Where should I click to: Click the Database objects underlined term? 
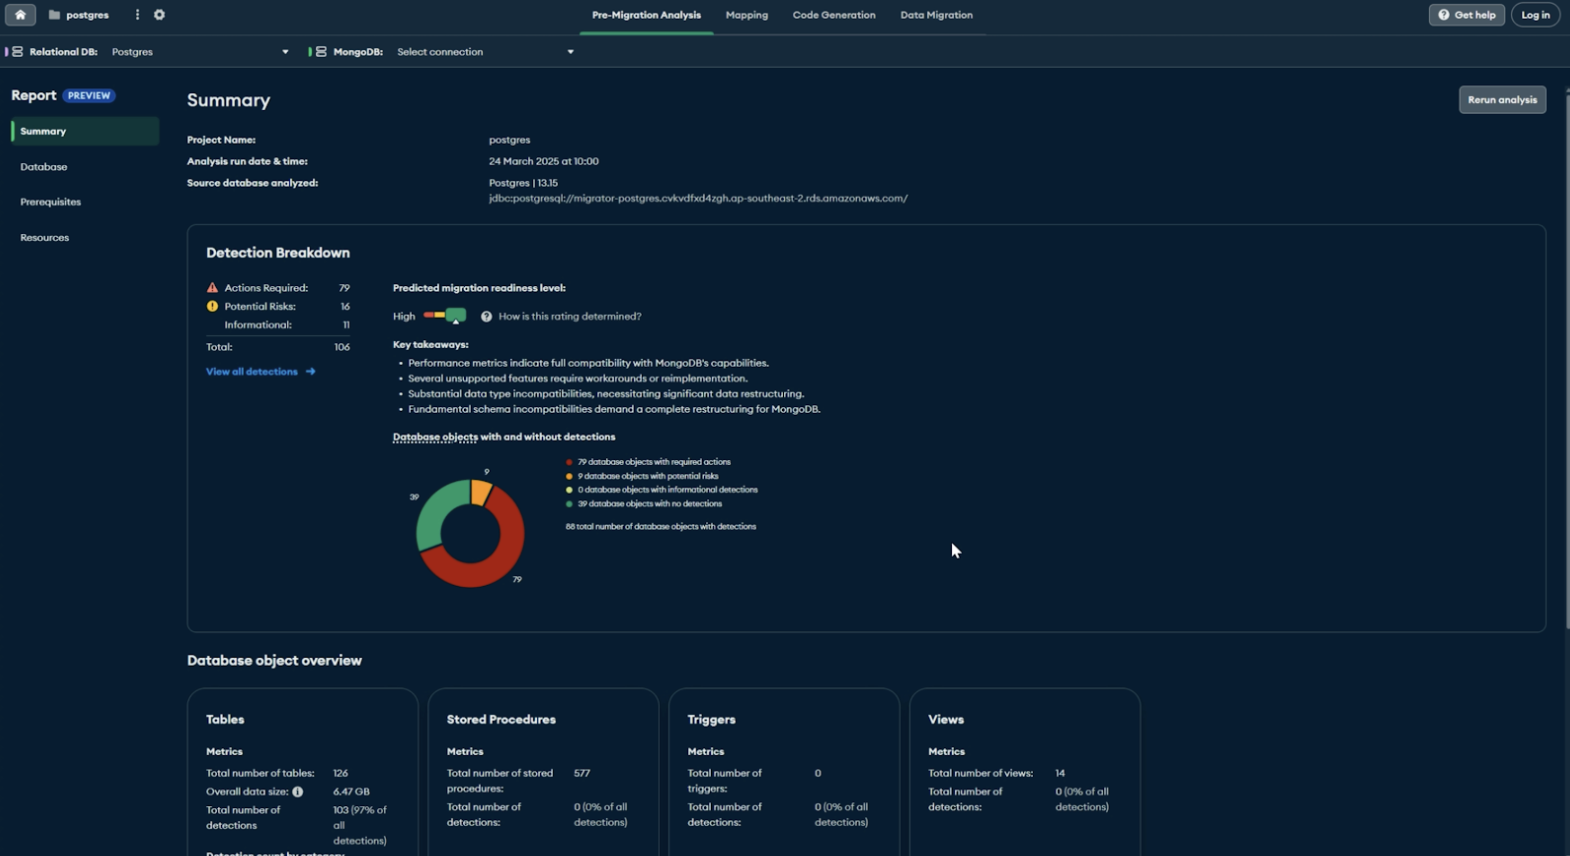click(x=435, y=437)
